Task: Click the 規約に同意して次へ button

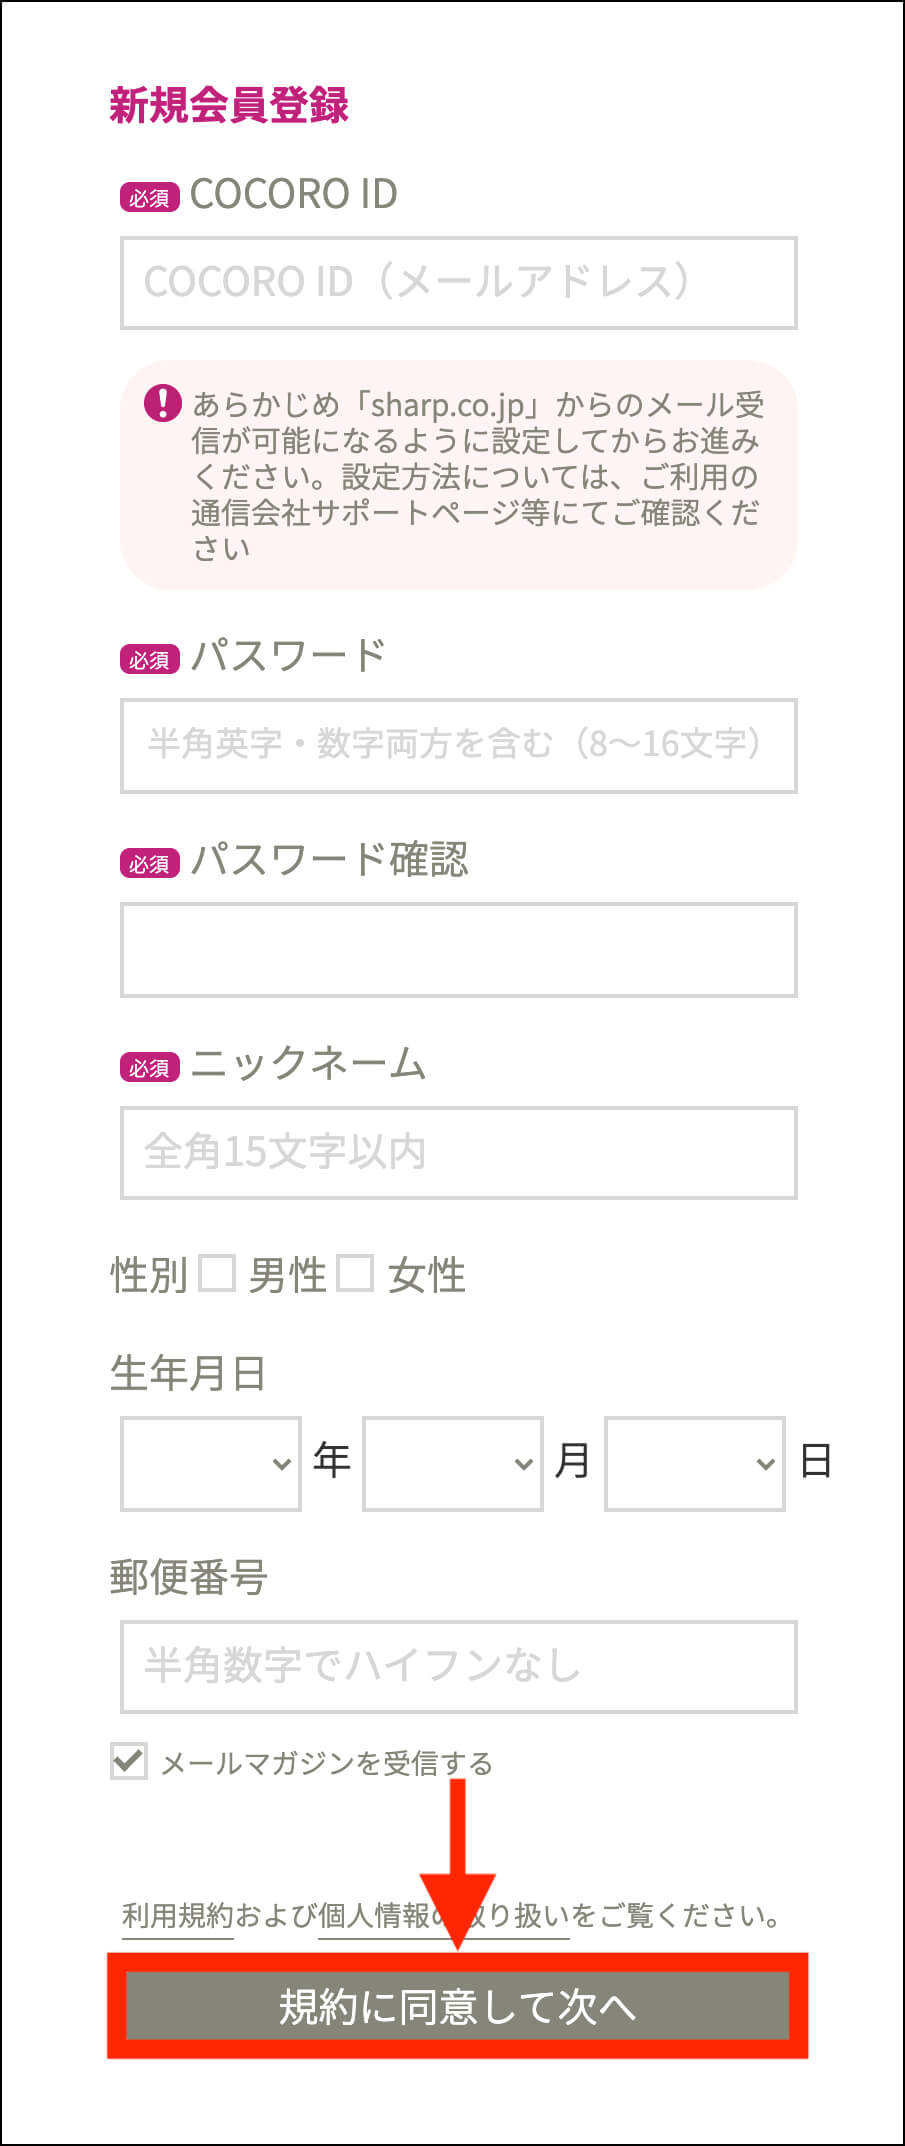Action: click(x=458, y=2006)
